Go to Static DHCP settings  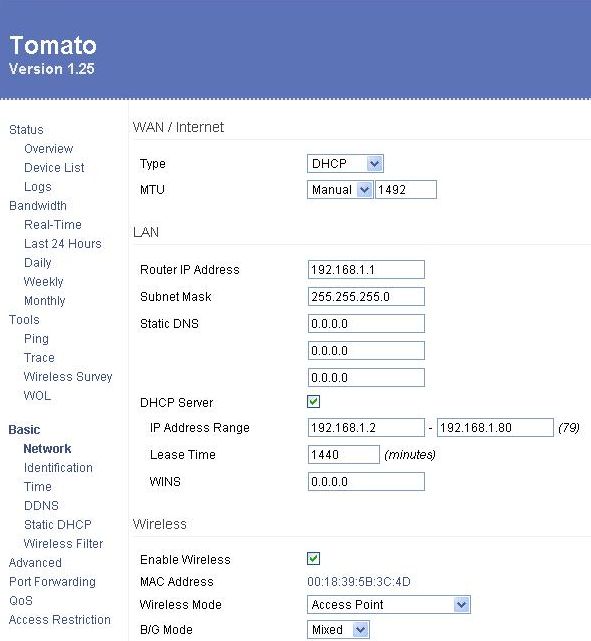(58, 524)
